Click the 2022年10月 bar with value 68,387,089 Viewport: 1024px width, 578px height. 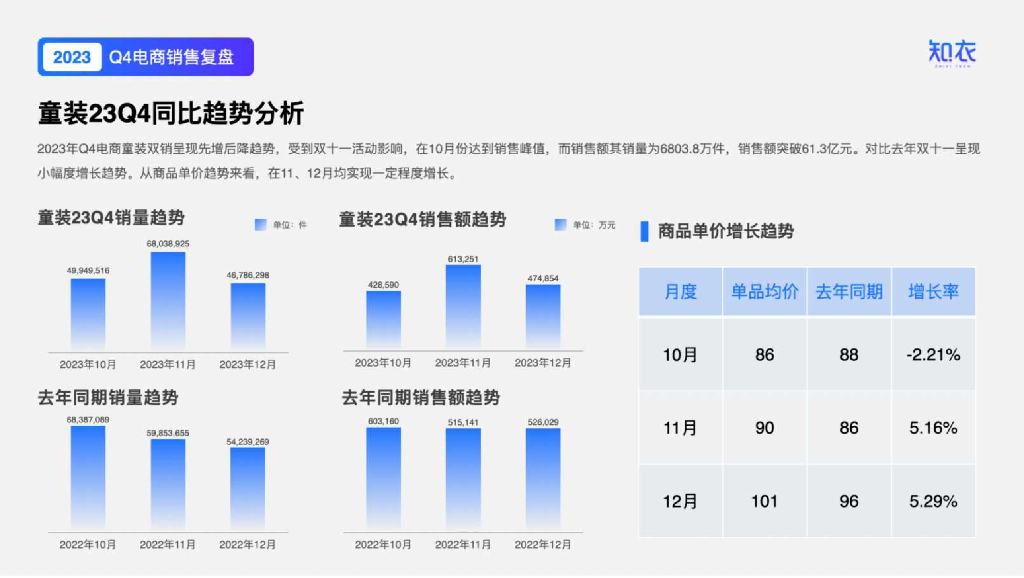(x=88, y=478)
